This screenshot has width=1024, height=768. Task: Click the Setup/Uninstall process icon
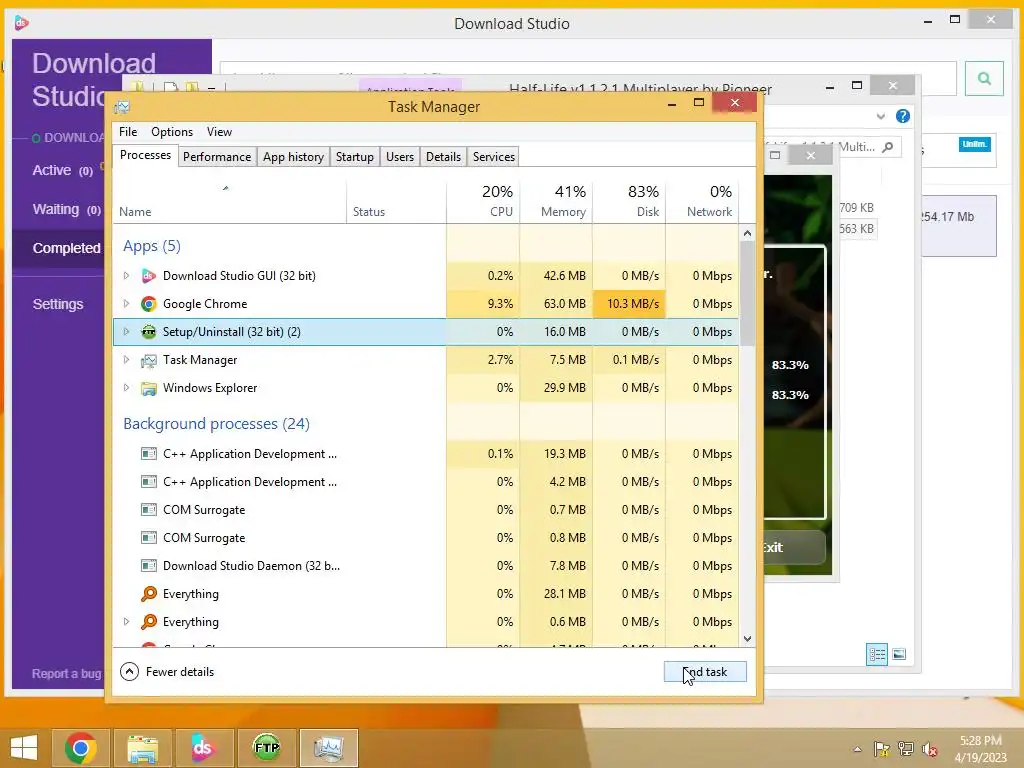pos(149,332)
